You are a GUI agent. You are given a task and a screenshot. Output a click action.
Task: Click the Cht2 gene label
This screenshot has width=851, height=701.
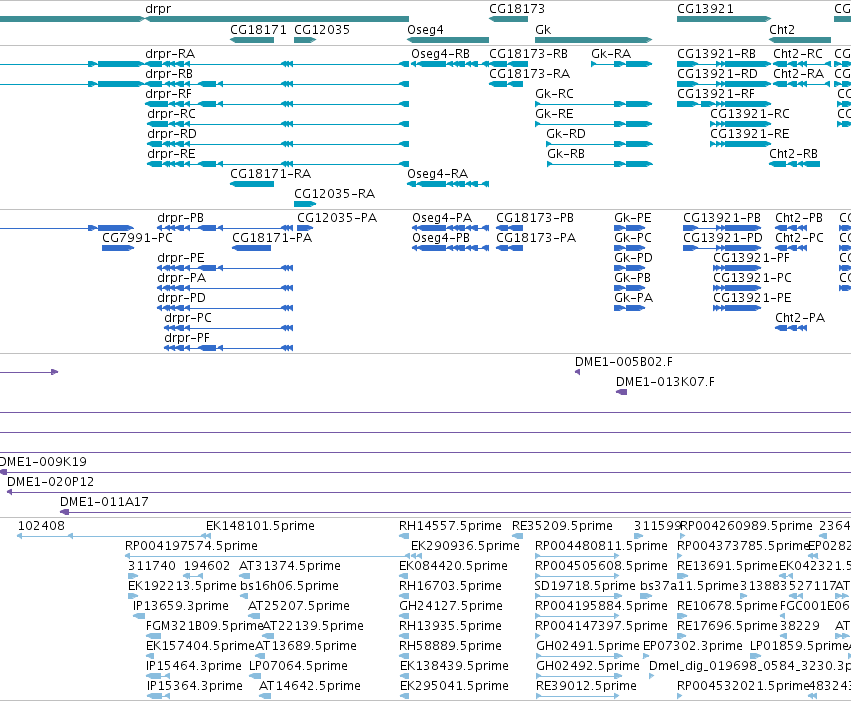pyautogui.click(x=782, y=30)
